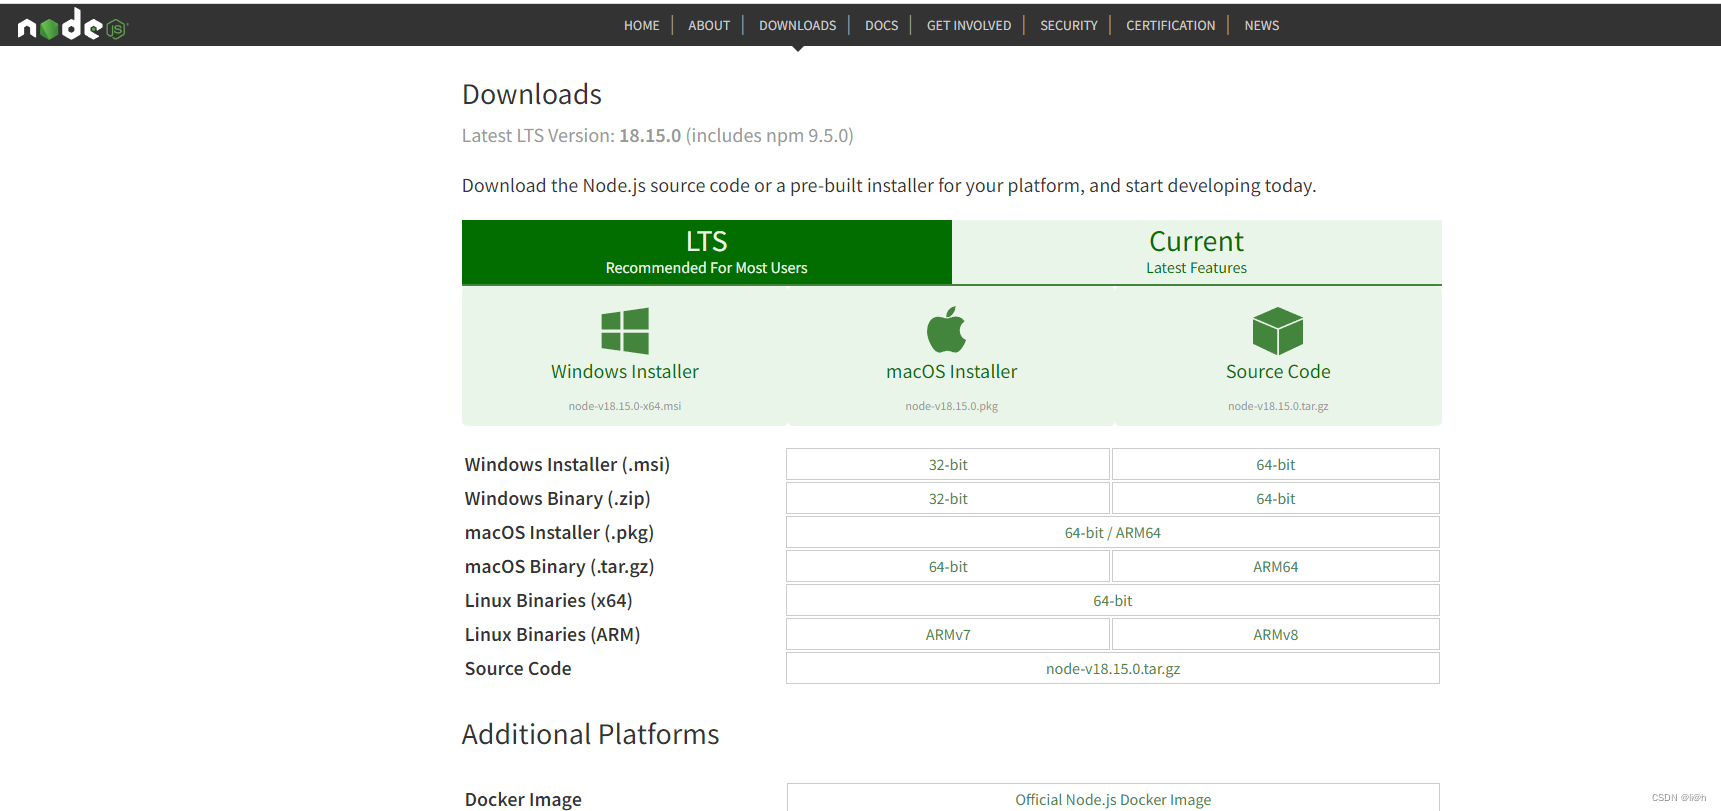Click the macOS Binary (.tar.gz) row label
Image resolution: width=1721 pixels, height=811 pixels.
pos(559,566)
